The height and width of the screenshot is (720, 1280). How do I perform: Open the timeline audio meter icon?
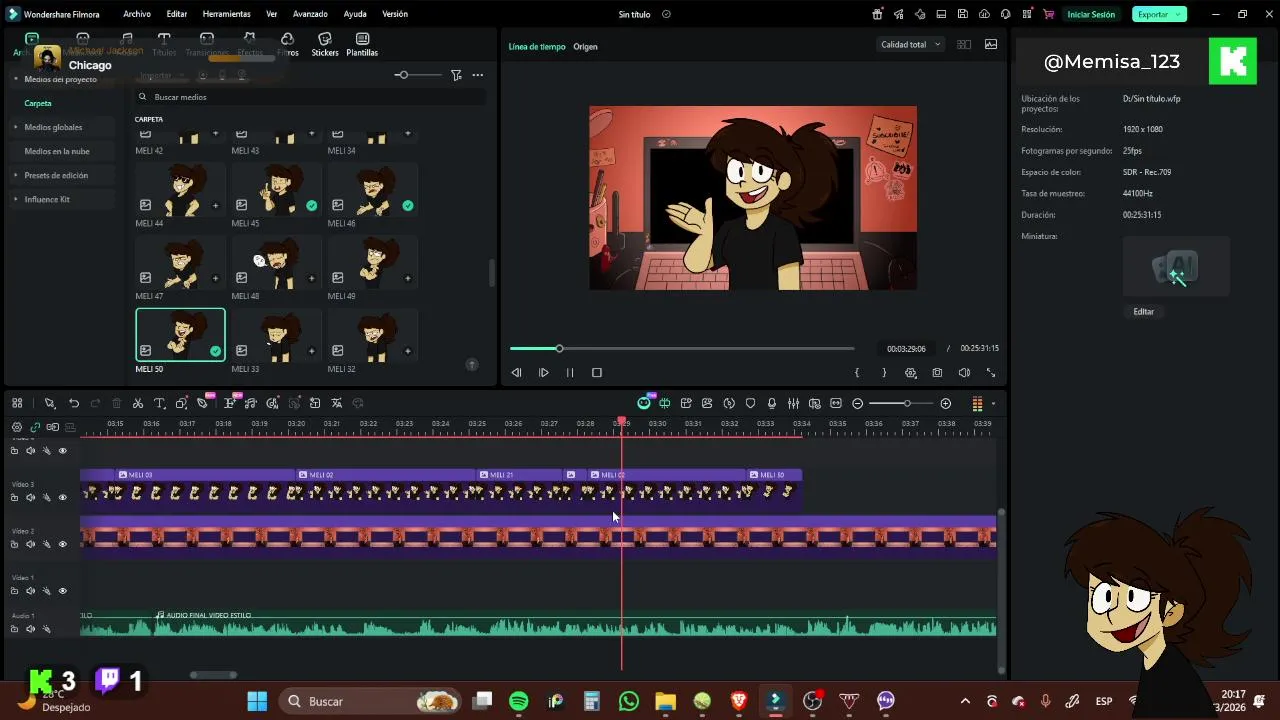977,403
